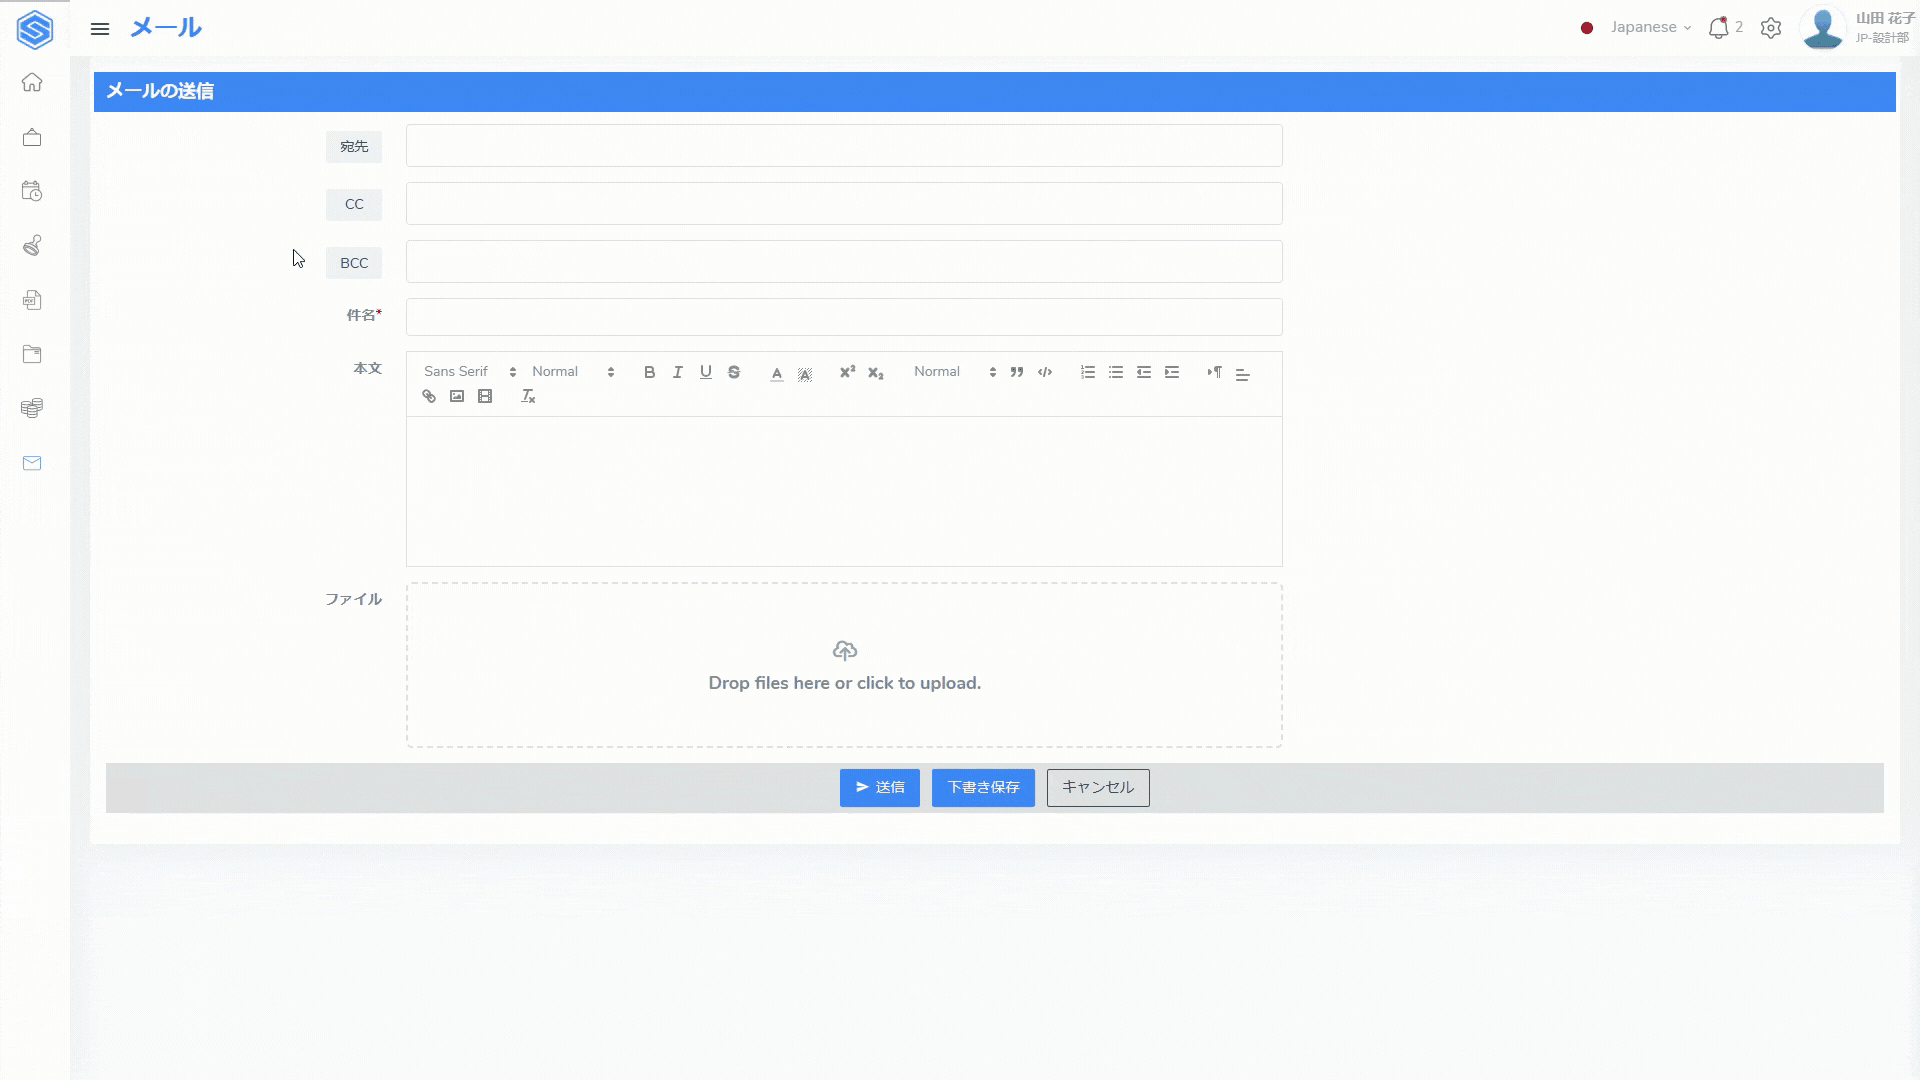The width and height of the screenshot is (1920, 1080).
Task: Expand Japanese language selector
Action: point(1650,28)
